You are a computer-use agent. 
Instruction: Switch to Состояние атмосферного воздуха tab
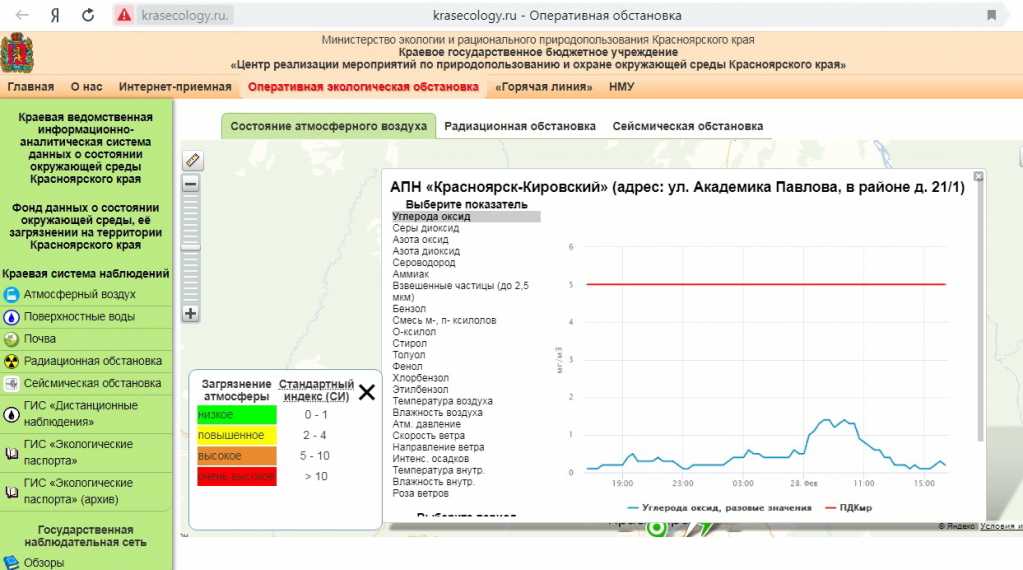(328, 126)
